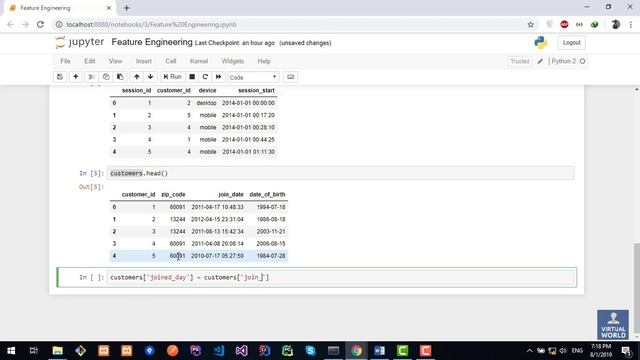
Task: Go back in browser history
Action: point(10,24)
